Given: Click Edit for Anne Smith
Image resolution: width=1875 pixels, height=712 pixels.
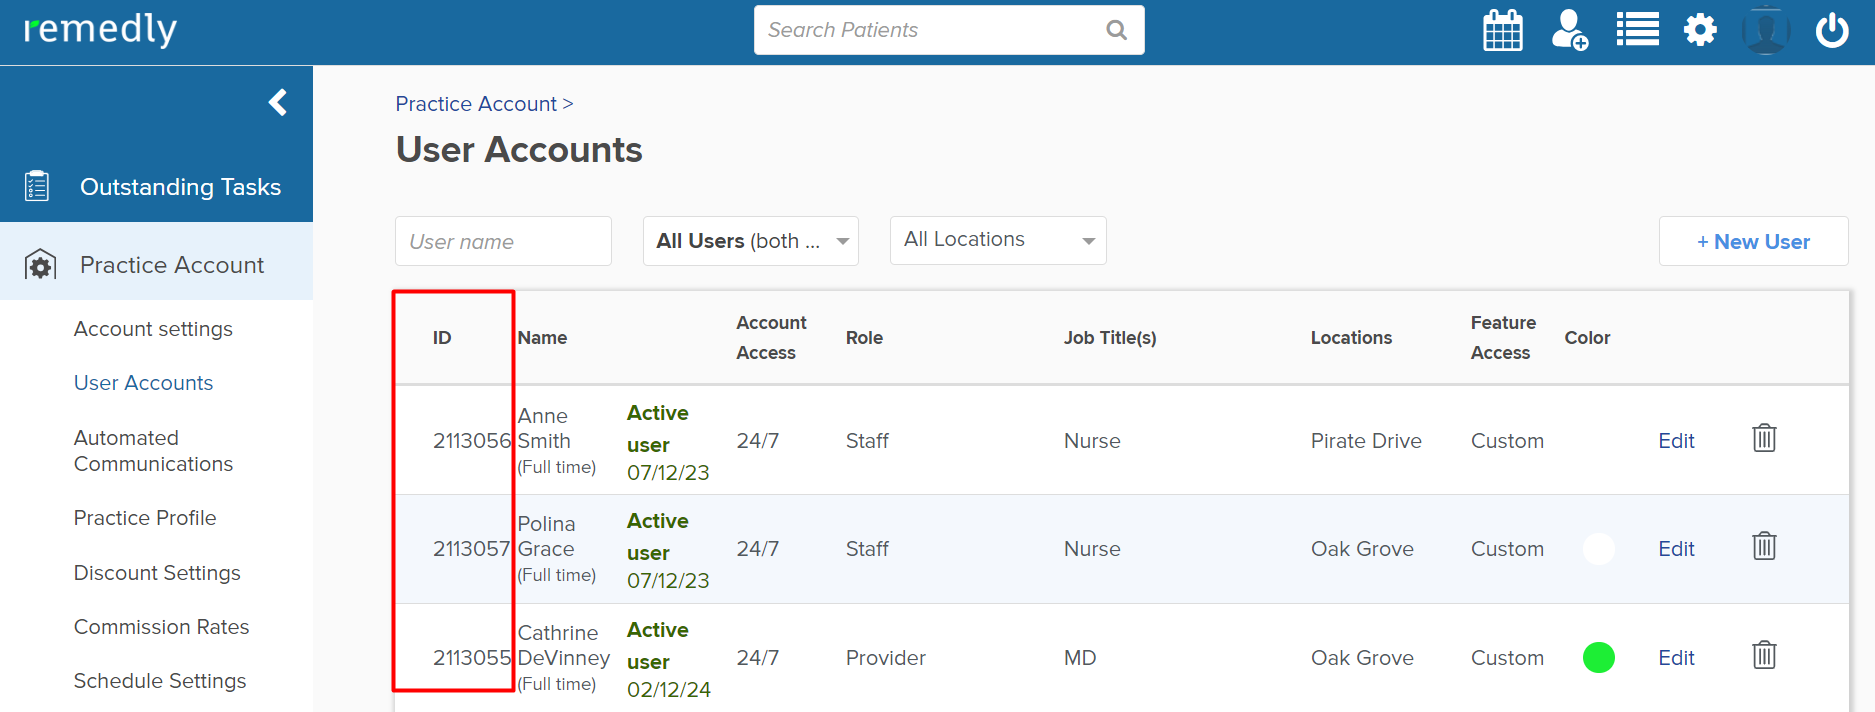Looking at the screenshot, I should click(x=1676, y=441).
